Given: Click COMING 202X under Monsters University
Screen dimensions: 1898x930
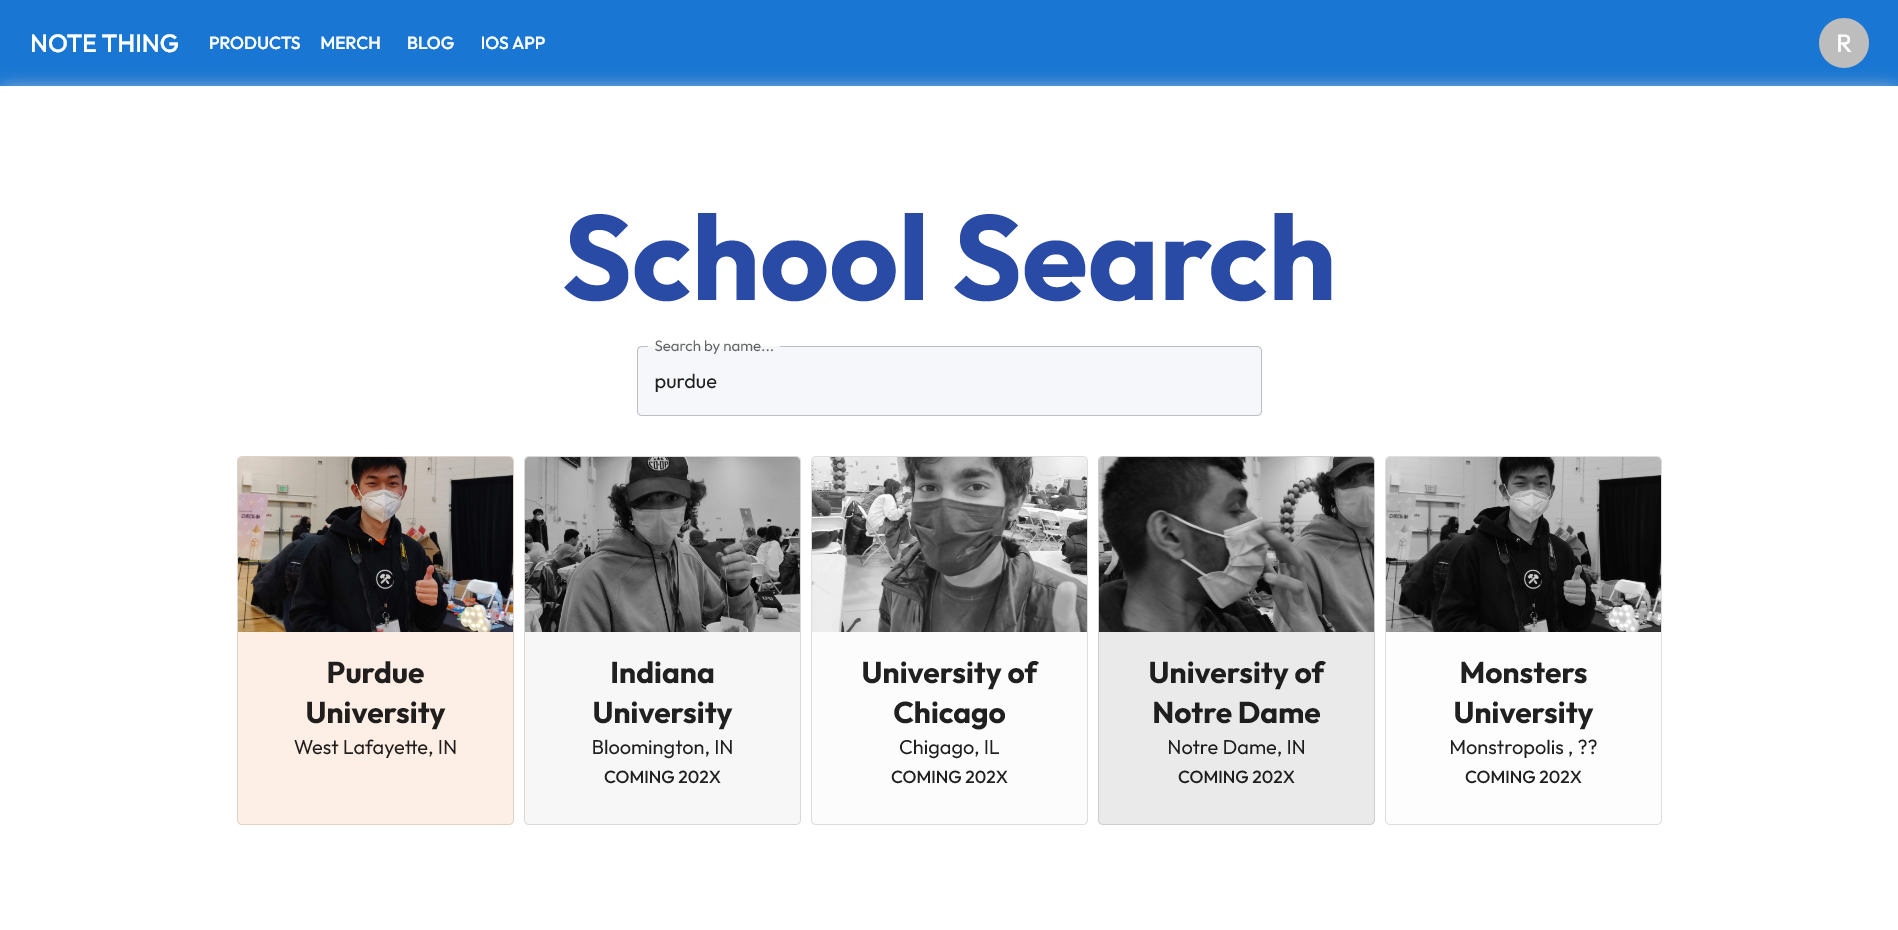Looking at the screenshot, I should [1523, 777].
